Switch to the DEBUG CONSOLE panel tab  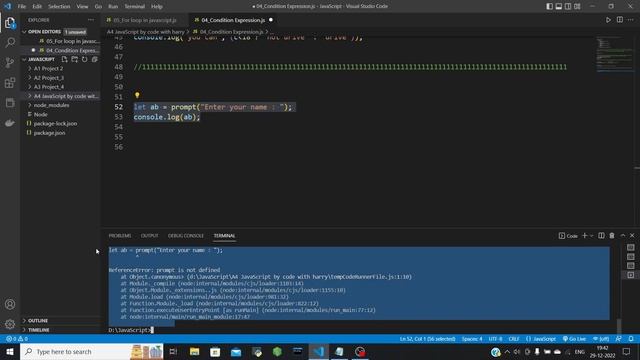click(186, 236)
